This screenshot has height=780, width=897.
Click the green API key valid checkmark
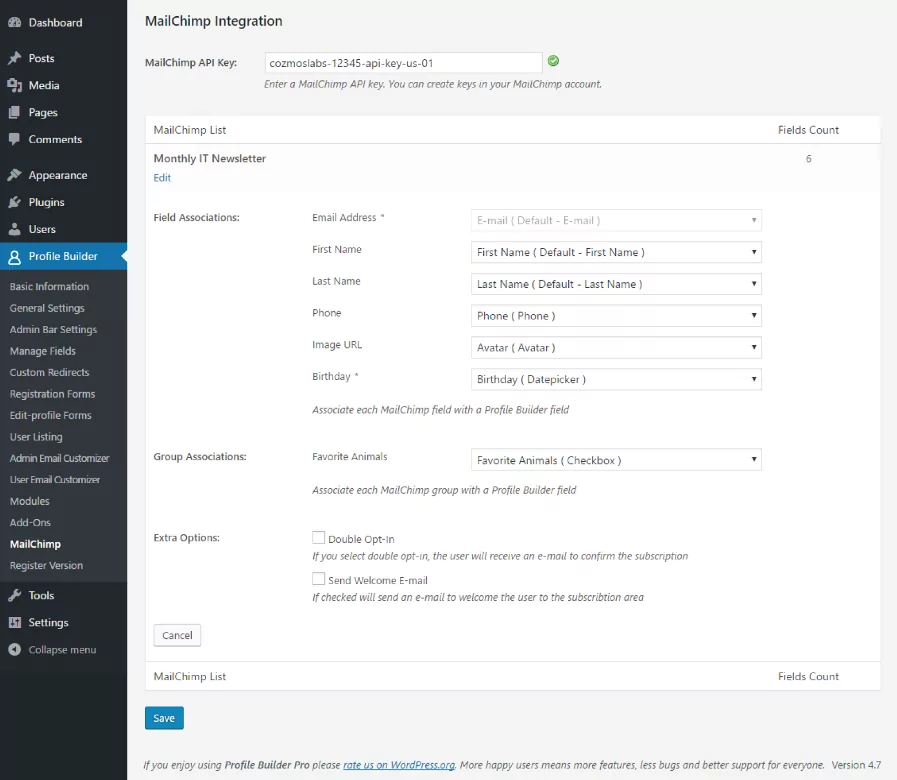point(553,61)
